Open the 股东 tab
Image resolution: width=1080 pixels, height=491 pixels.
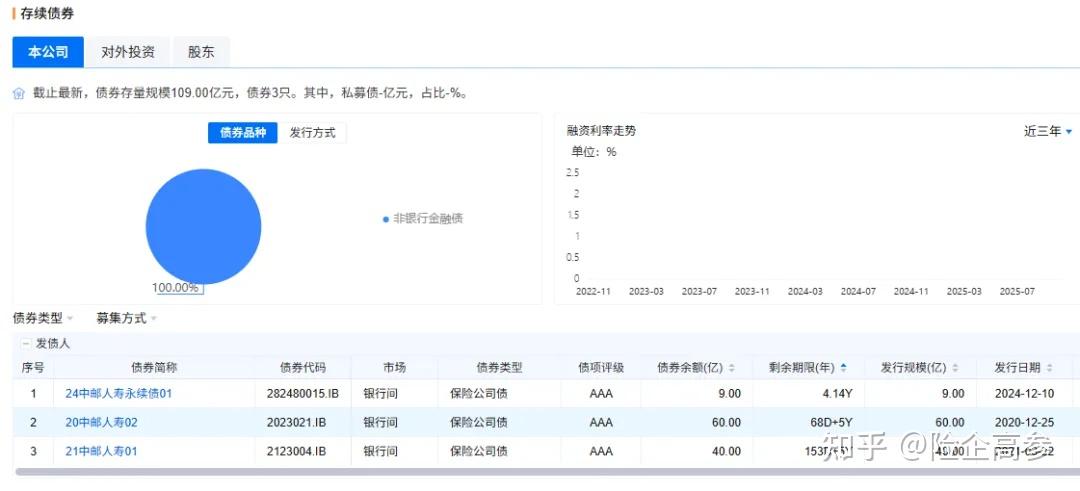pyautogui.click(x=200, y=52)
